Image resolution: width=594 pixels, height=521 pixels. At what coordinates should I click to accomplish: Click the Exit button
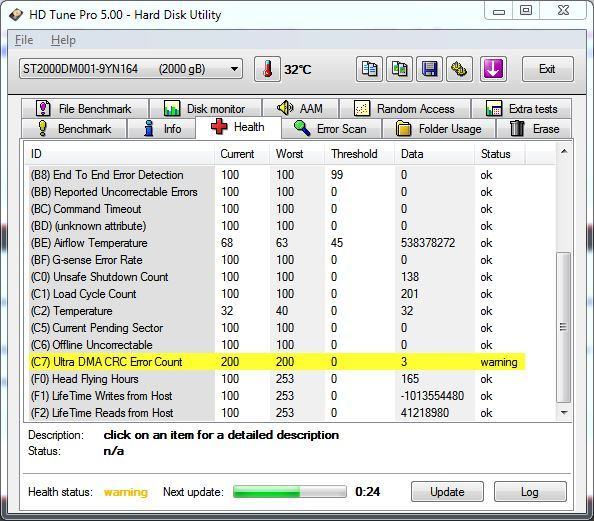pos(547,69)
